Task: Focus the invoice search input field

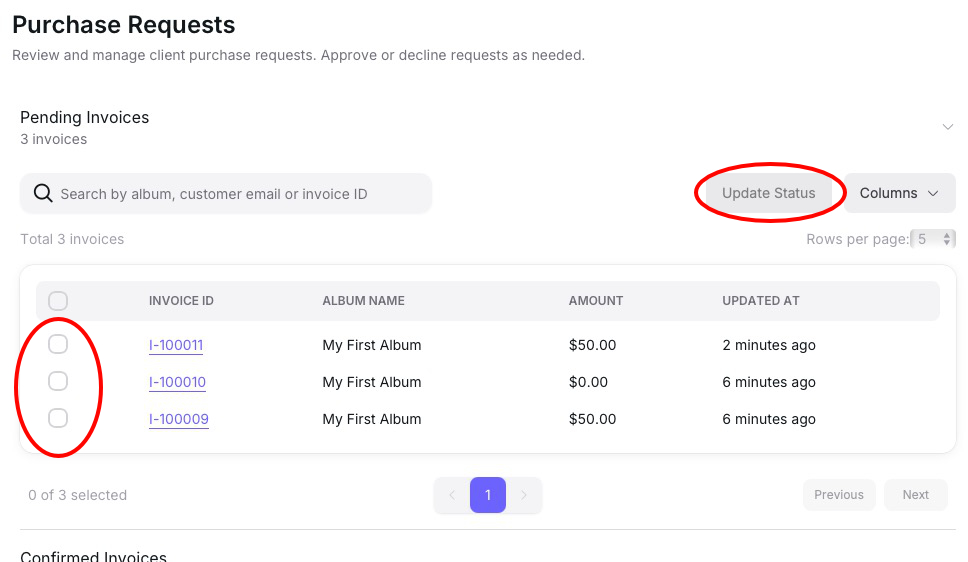Action: tap(240, 194)
